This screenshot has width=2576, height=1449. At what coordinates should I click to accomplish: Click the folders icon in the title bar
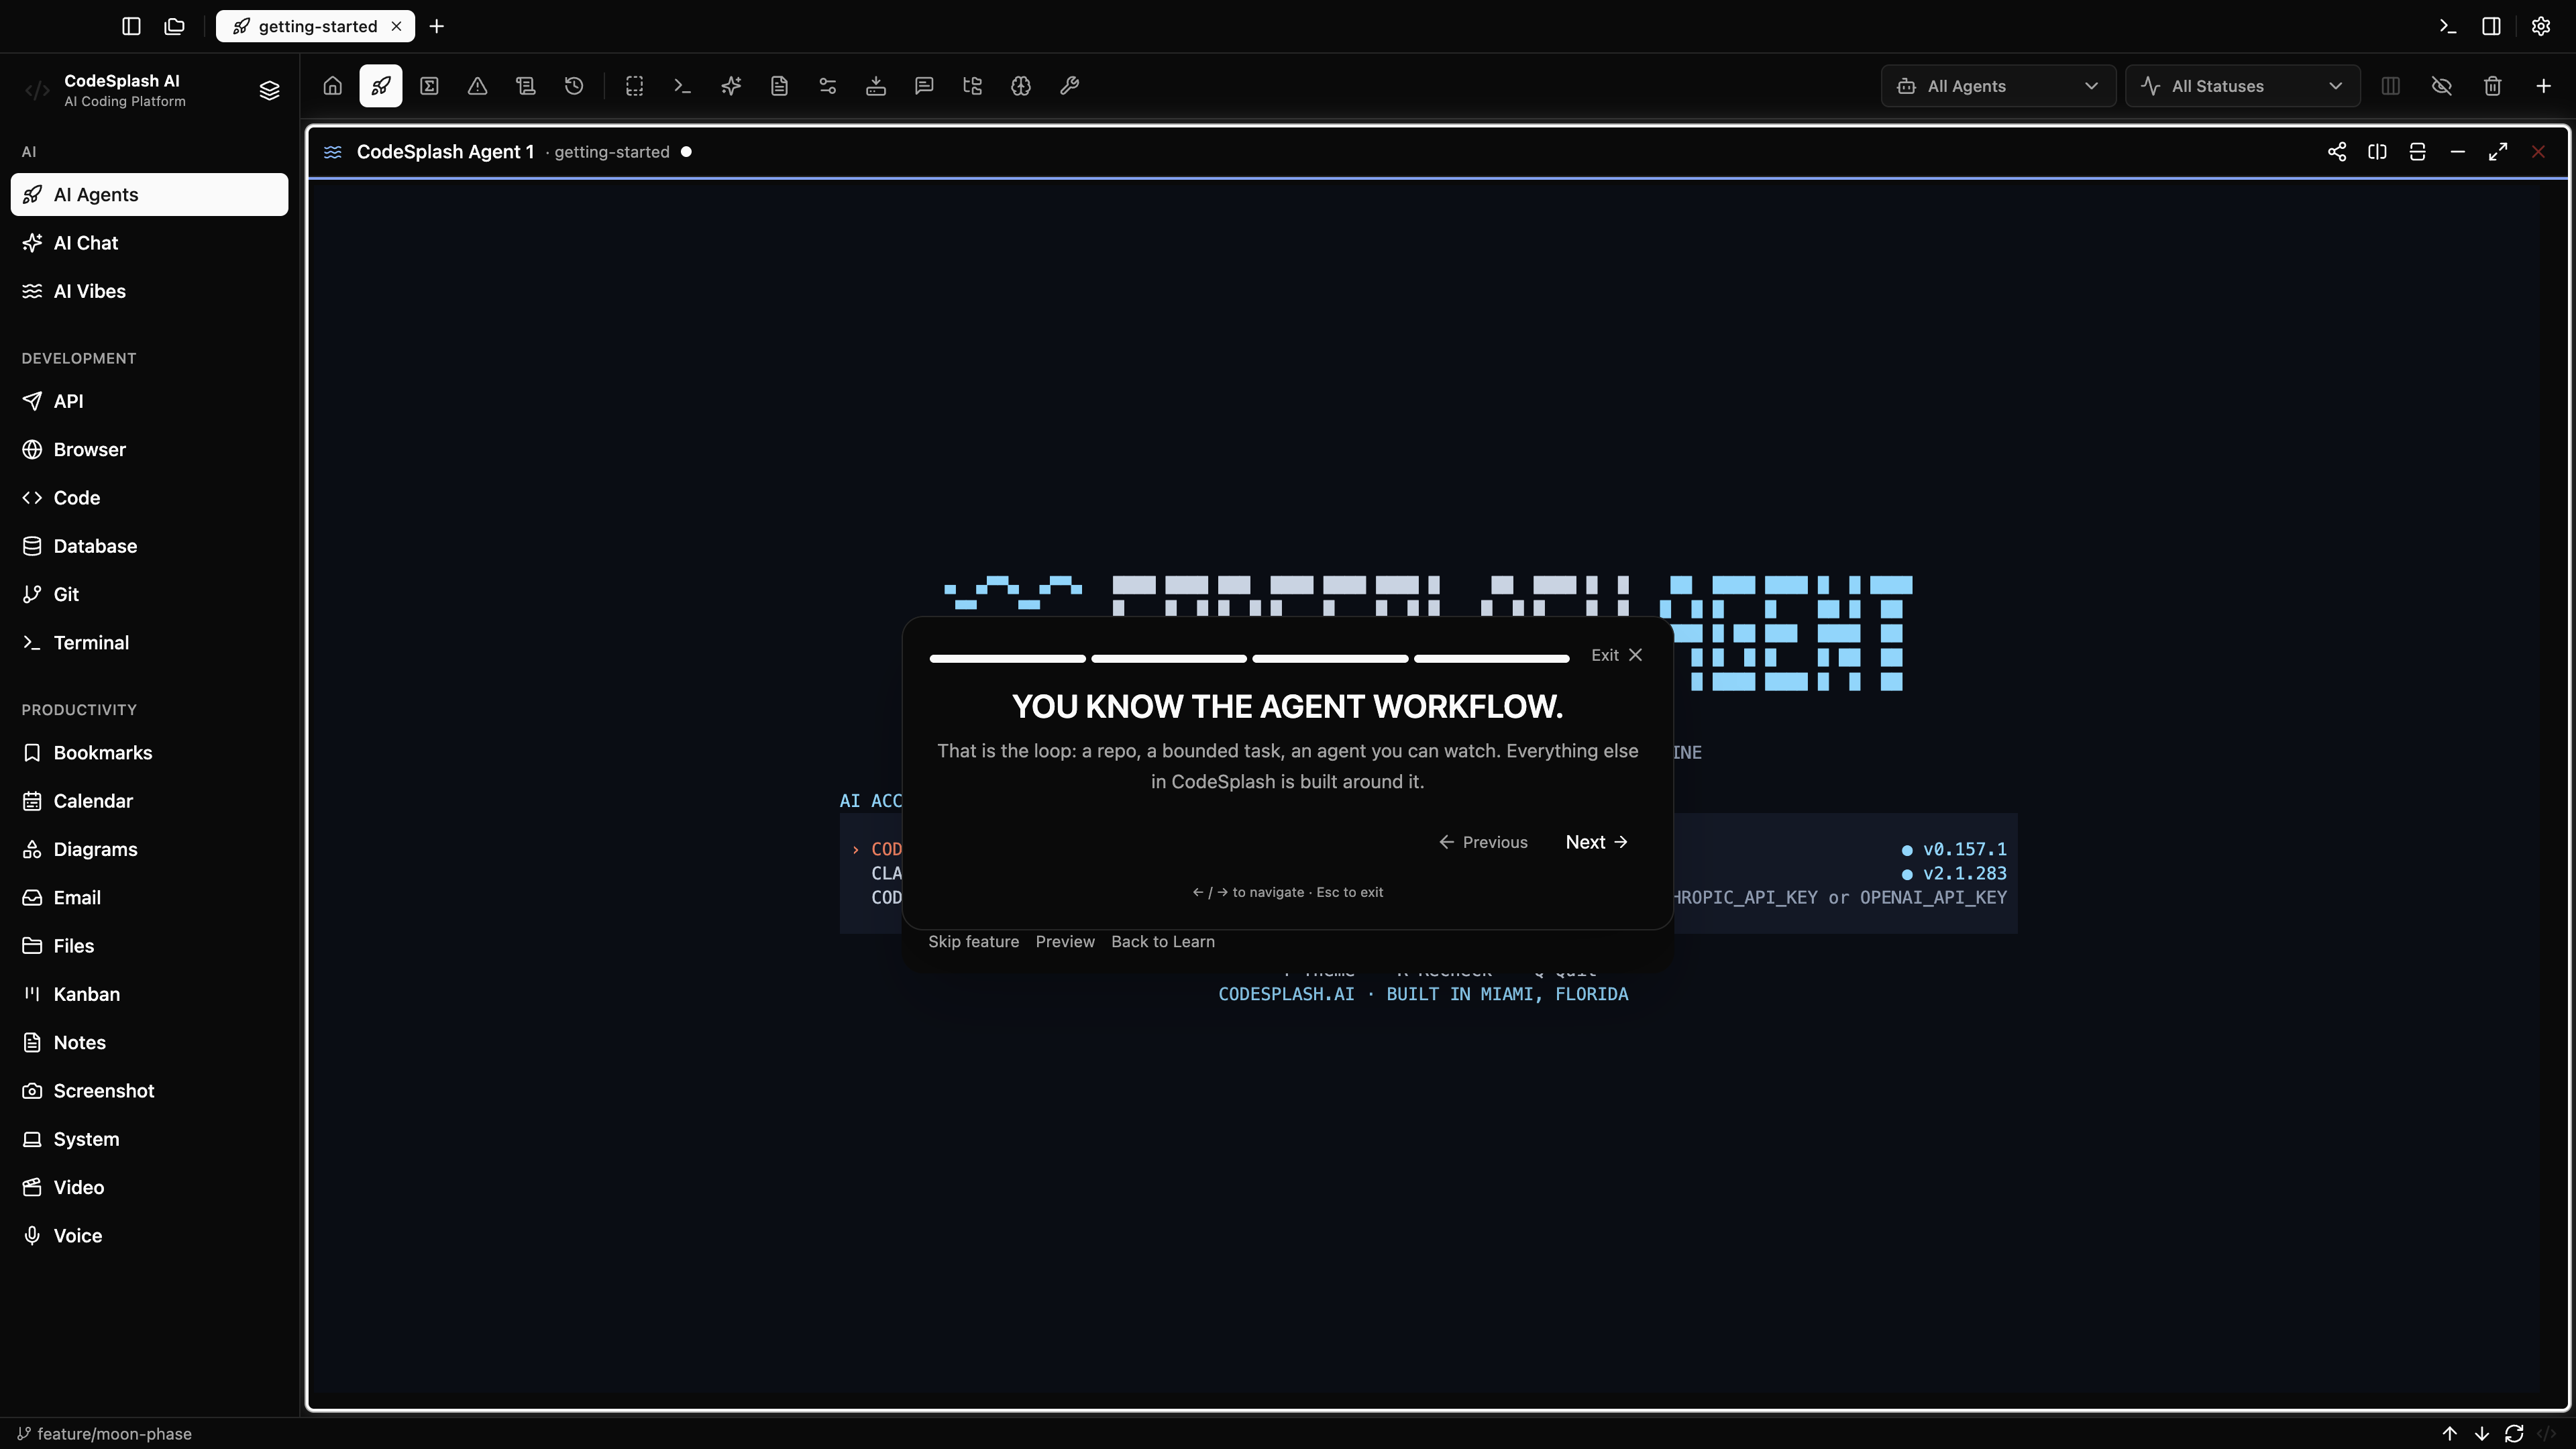click(x=175, y=26)
